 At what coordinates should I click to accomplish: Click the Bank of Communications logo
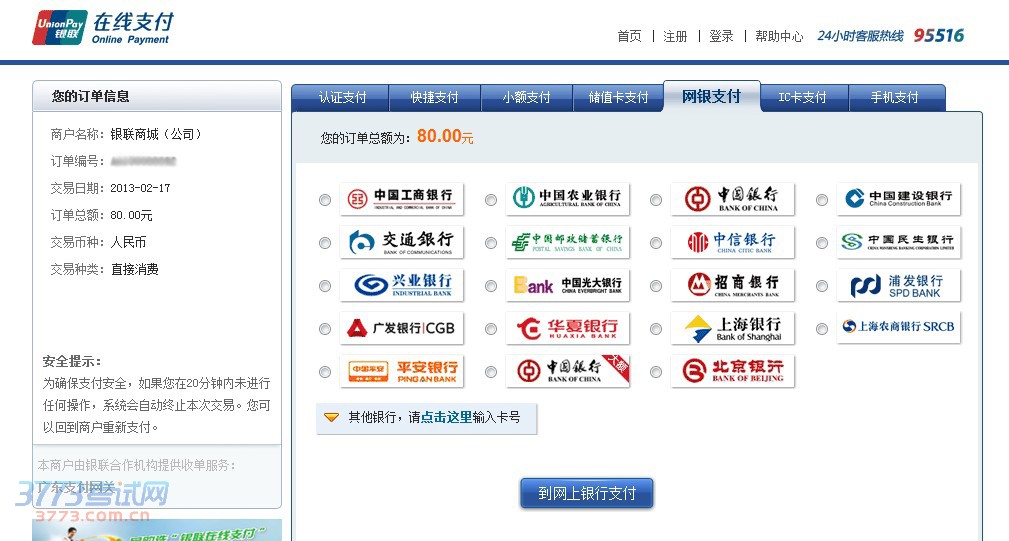click(401, 242)
